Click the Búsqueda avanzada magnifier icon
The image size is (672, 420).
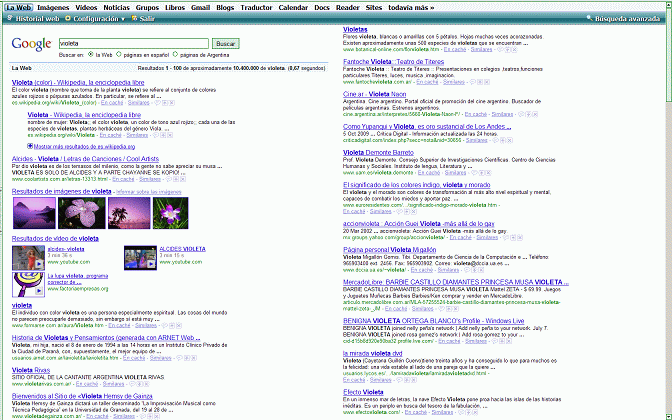coord(589,18)
